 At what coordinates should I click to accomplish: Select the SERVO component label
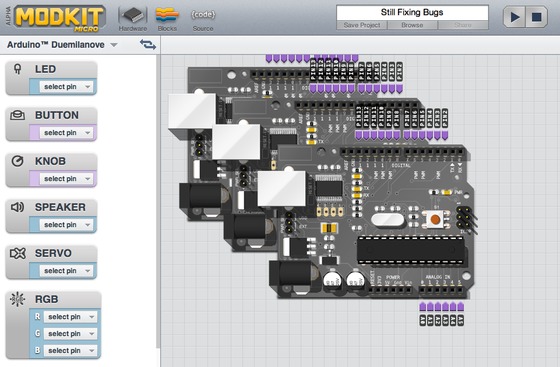pos(53,253)
